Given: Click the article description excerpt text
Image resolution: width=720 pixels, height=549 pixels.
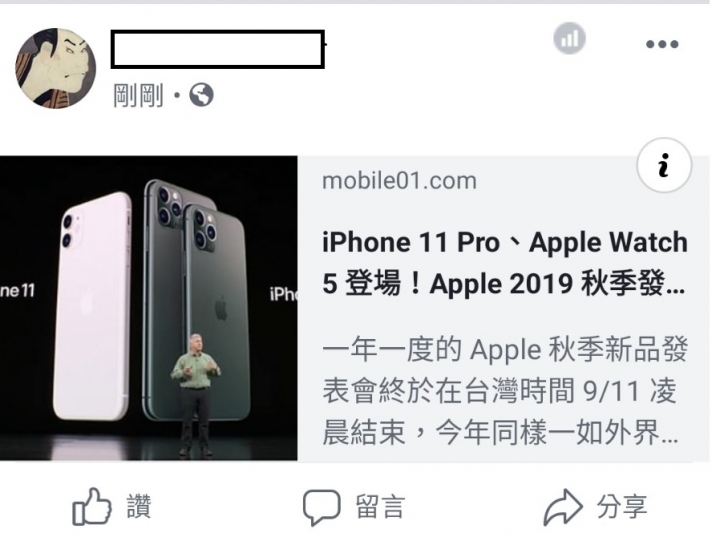Looking at the screenshot, I should tap(505, 391).
